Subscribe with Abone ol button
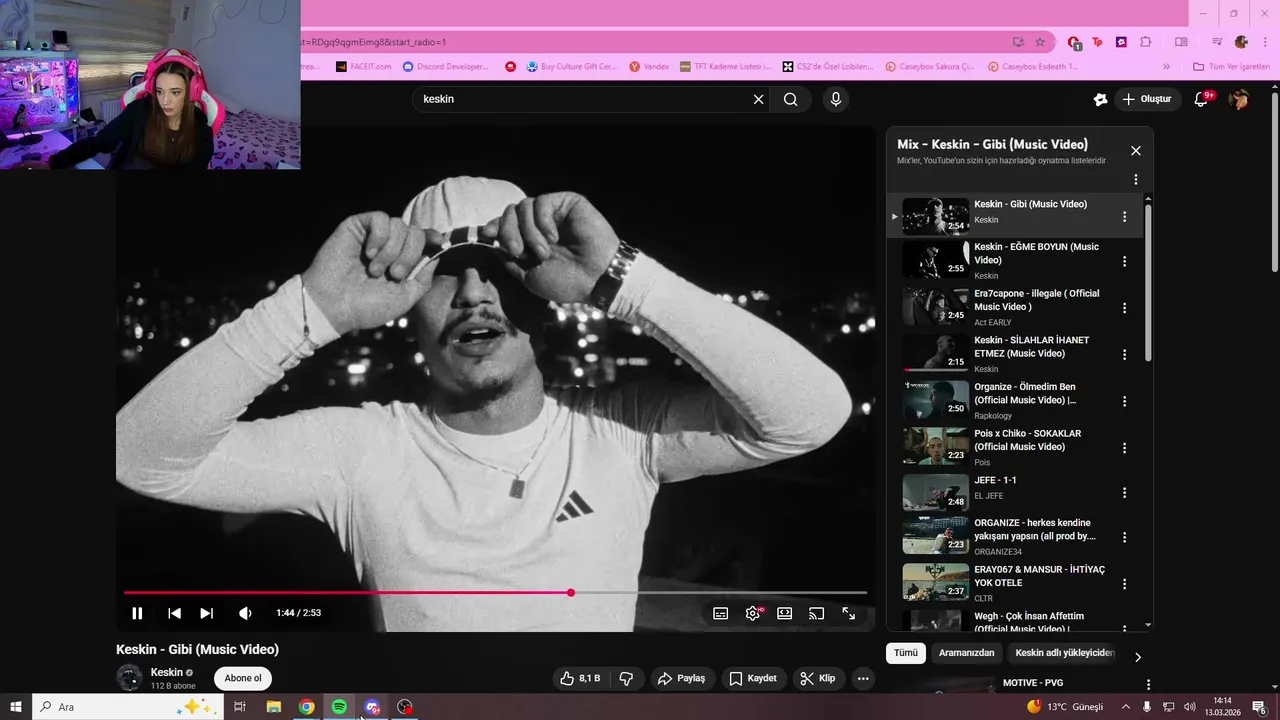 pos(243,678)
